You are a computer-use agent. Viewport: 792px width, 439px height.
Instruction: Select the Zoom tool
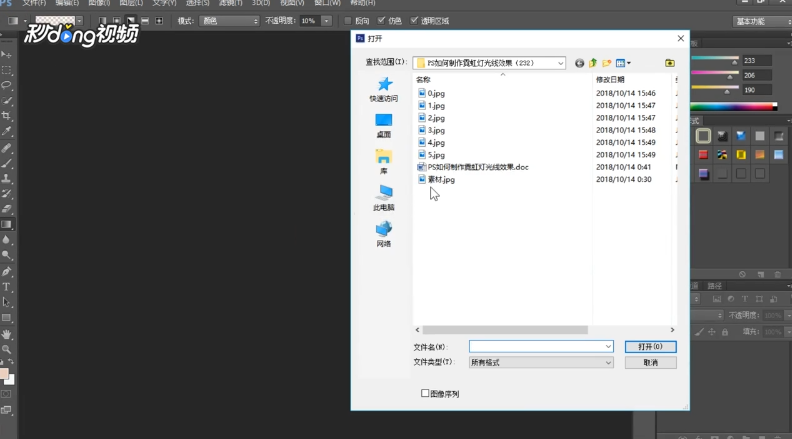pyautogui.click(x=7, y=349)
